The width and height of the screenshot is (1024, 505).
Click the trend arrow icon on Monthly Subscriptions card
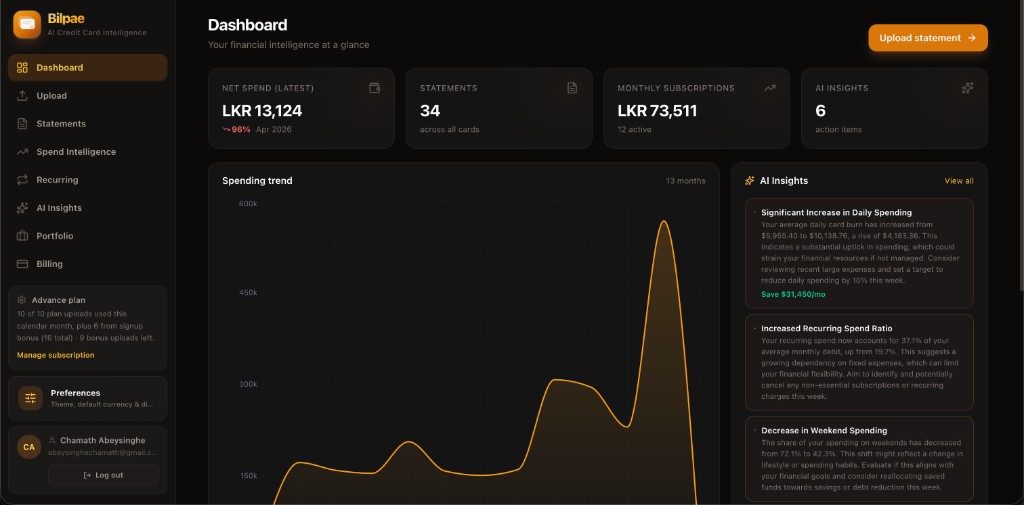click(770, 88)
